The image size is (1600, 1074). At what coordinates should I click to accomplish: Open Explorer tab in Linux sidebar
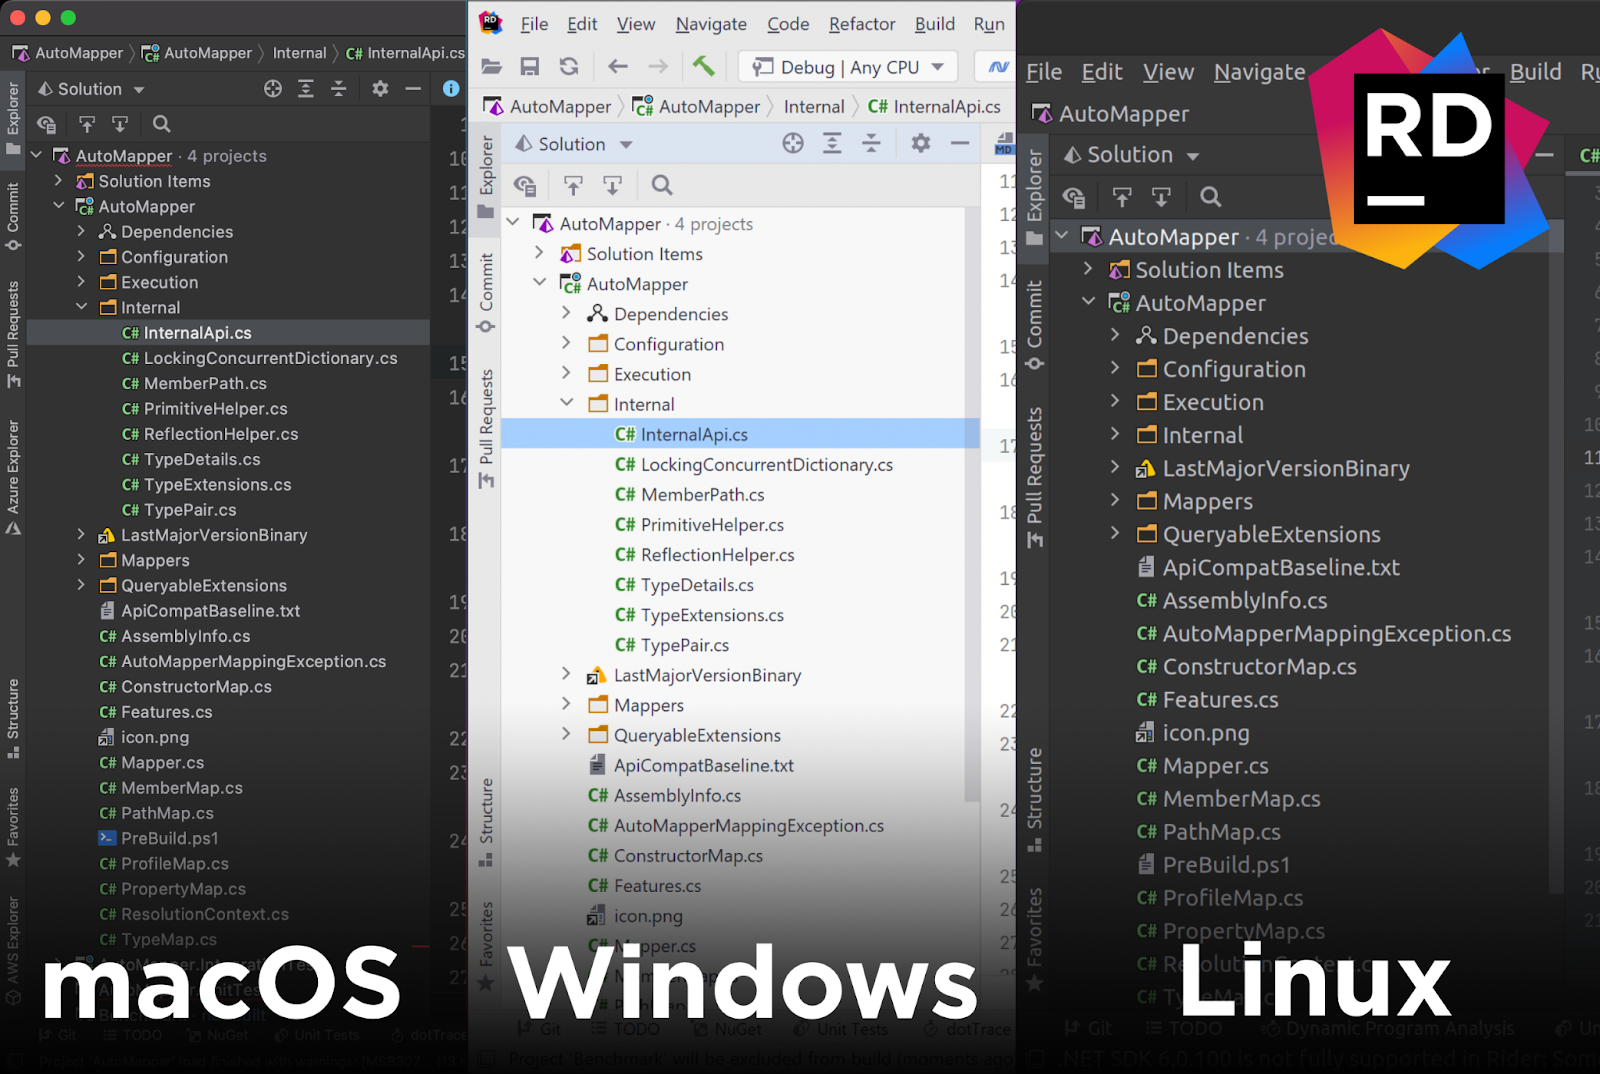pyautogui.click(x=1035, y=198)
